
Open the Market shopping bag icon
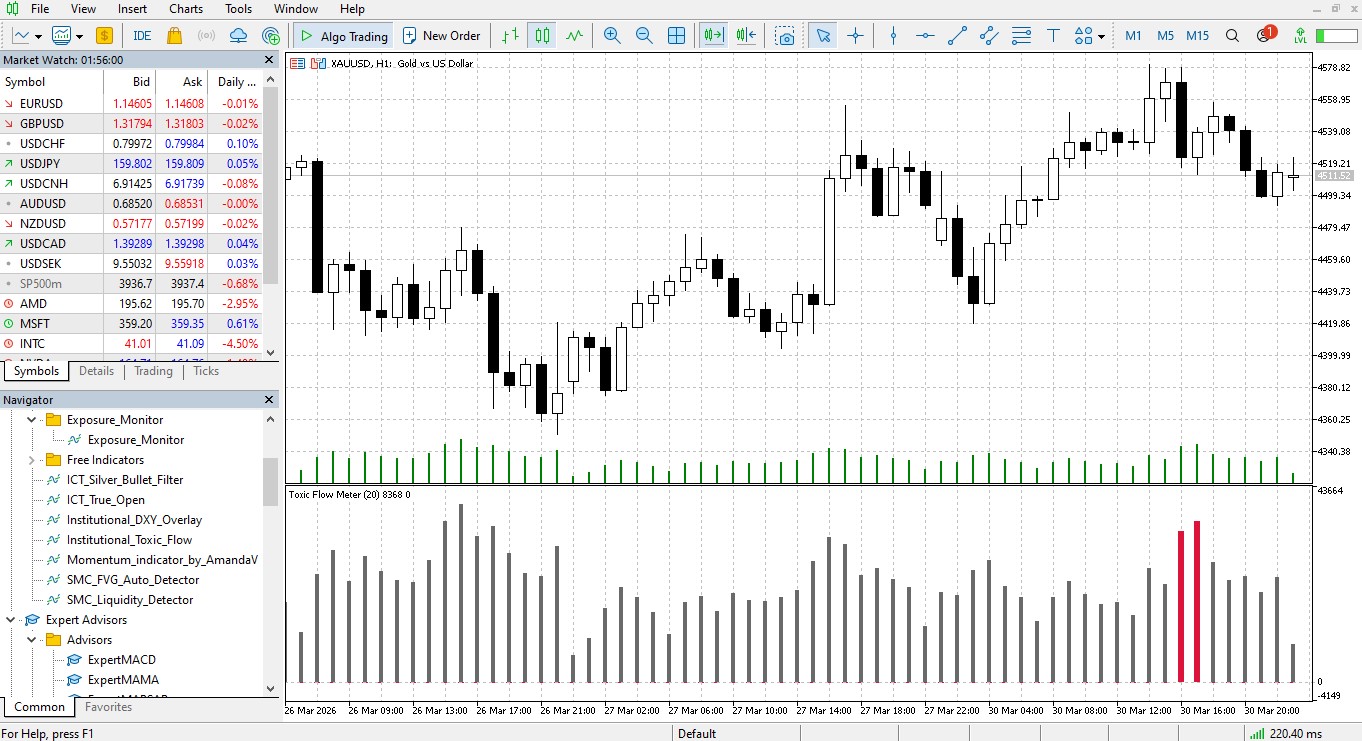pos(174,35)
